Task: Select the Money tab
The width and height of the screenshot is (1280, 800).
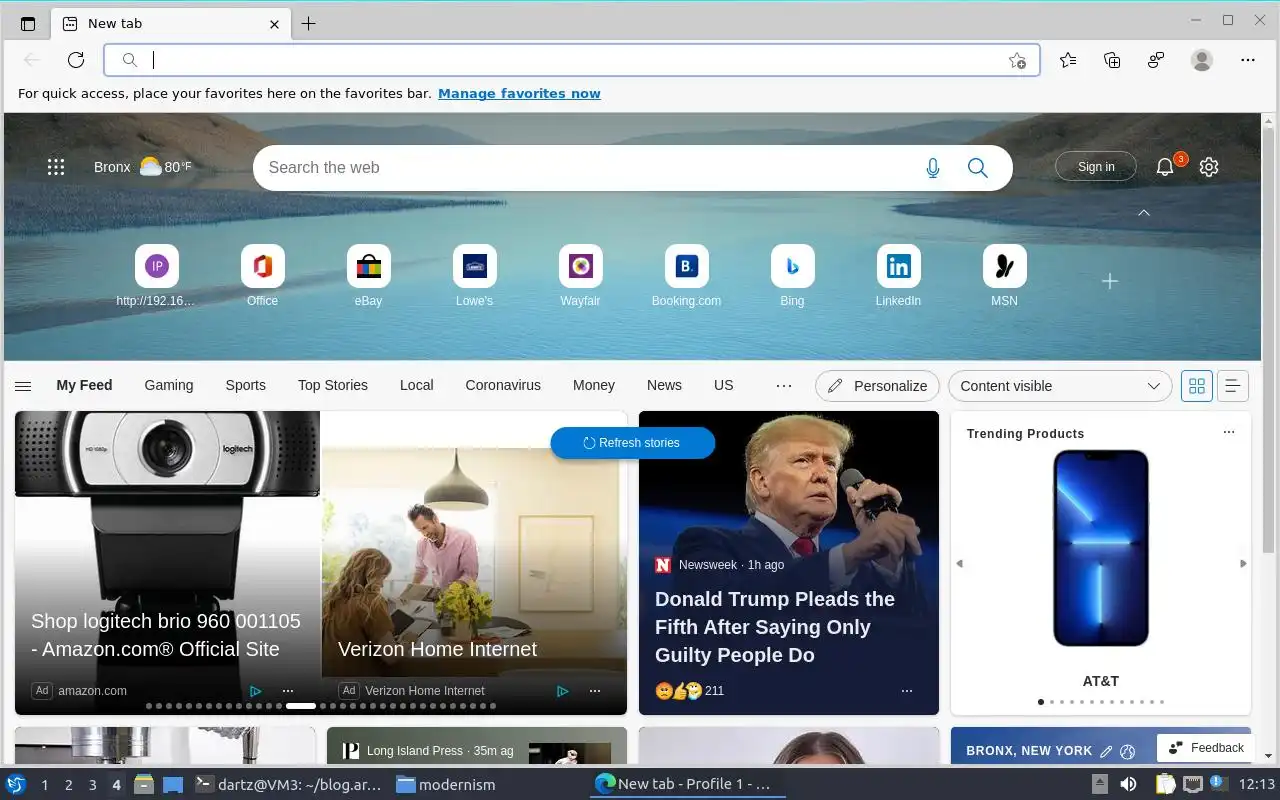Action: [x=594, y=385]
